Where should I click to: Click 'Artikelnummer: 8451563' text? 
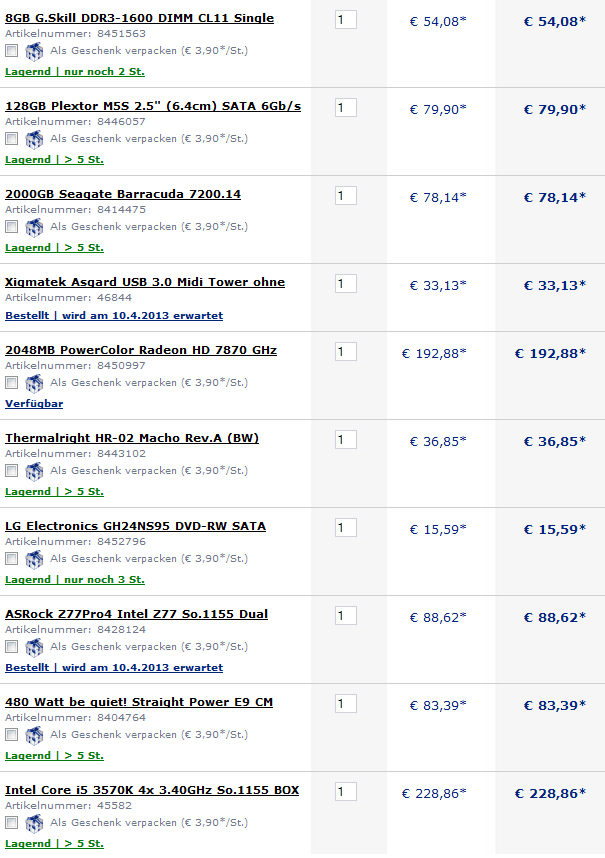click(x=75, y=34)
